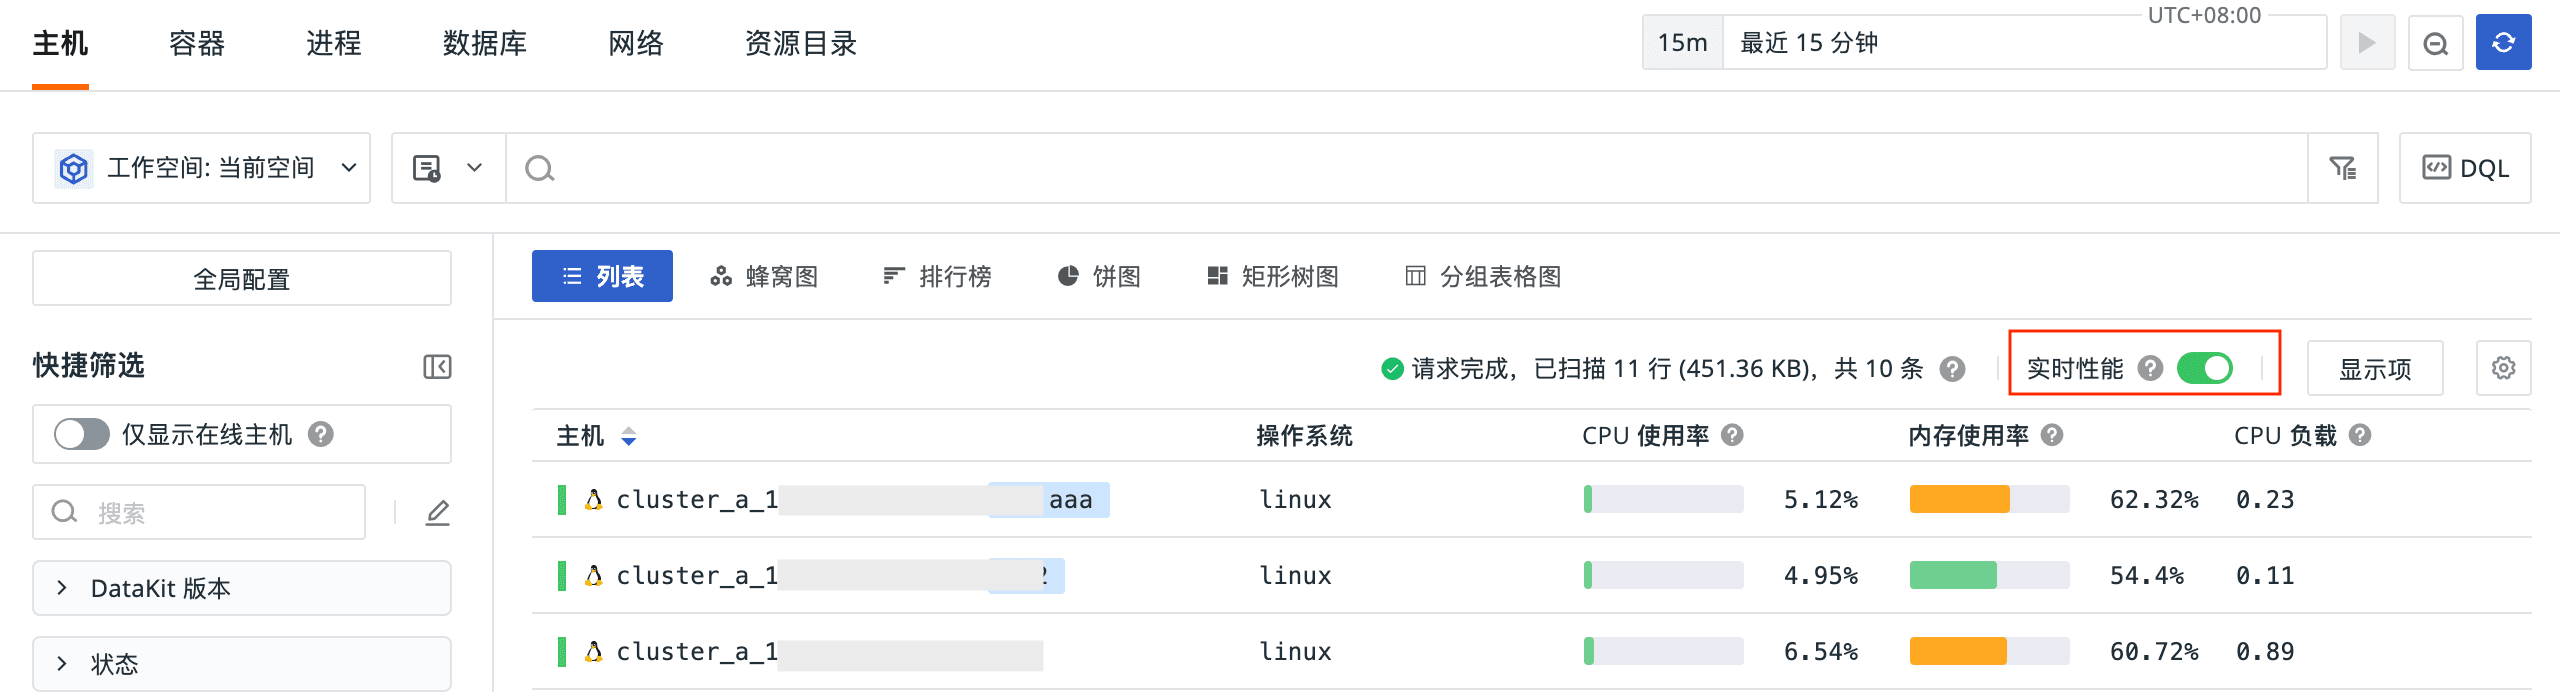Screen dimensions: 2560x692
Task: Toggle the 实时性能 switch off
Action: pyautogui.click(x=2204, y=368)
